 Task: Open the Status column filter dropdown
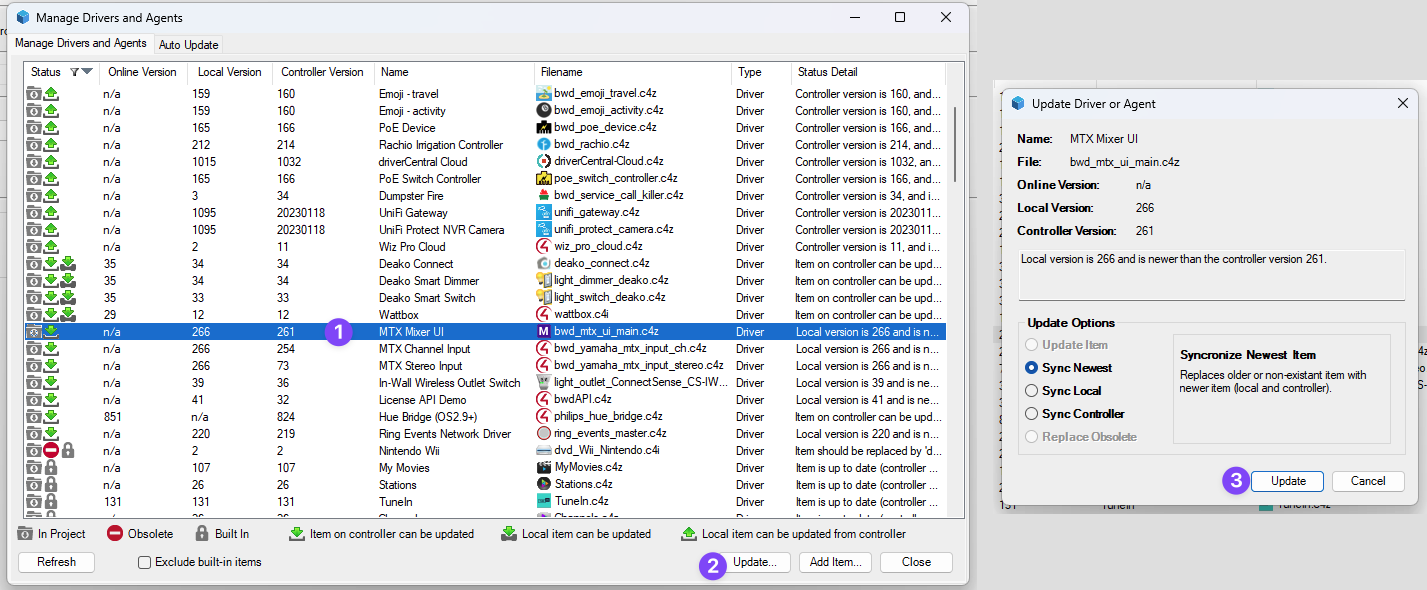click(82, 72)
